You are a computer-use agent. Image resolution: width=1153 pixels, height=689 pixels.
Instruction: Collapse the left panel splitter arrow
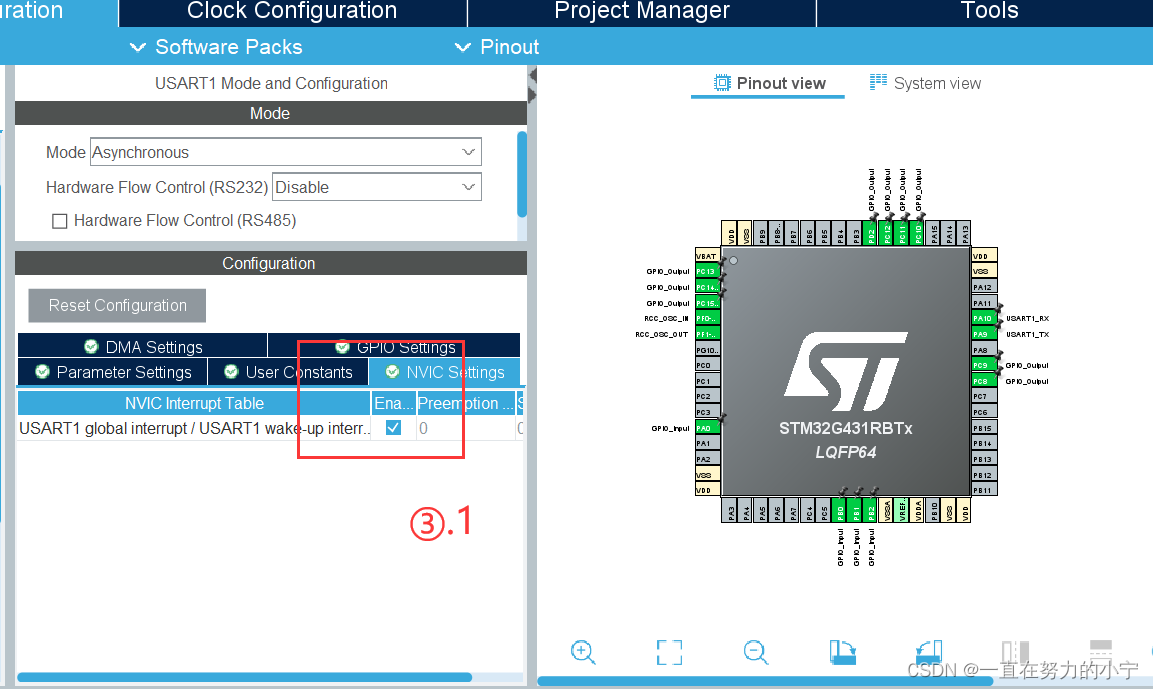coord(532,75)
